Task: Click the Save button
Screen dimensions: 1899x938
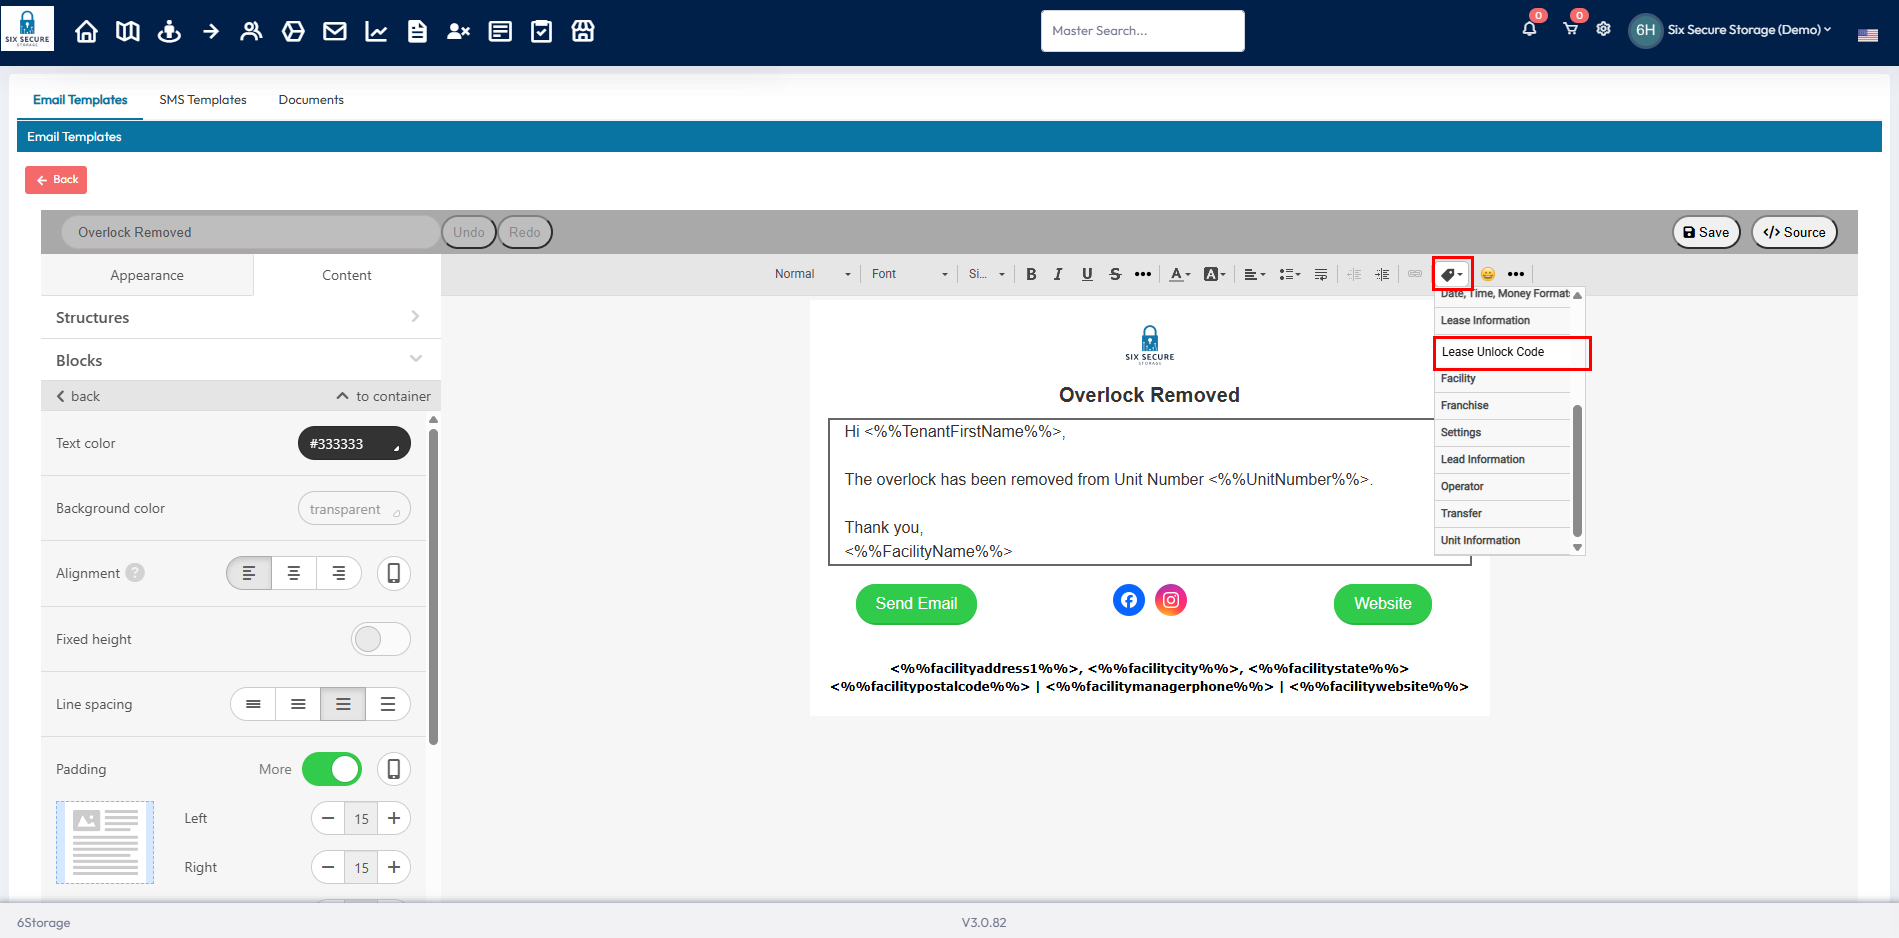Action: pyautogui.click(x=1706, y=232)
